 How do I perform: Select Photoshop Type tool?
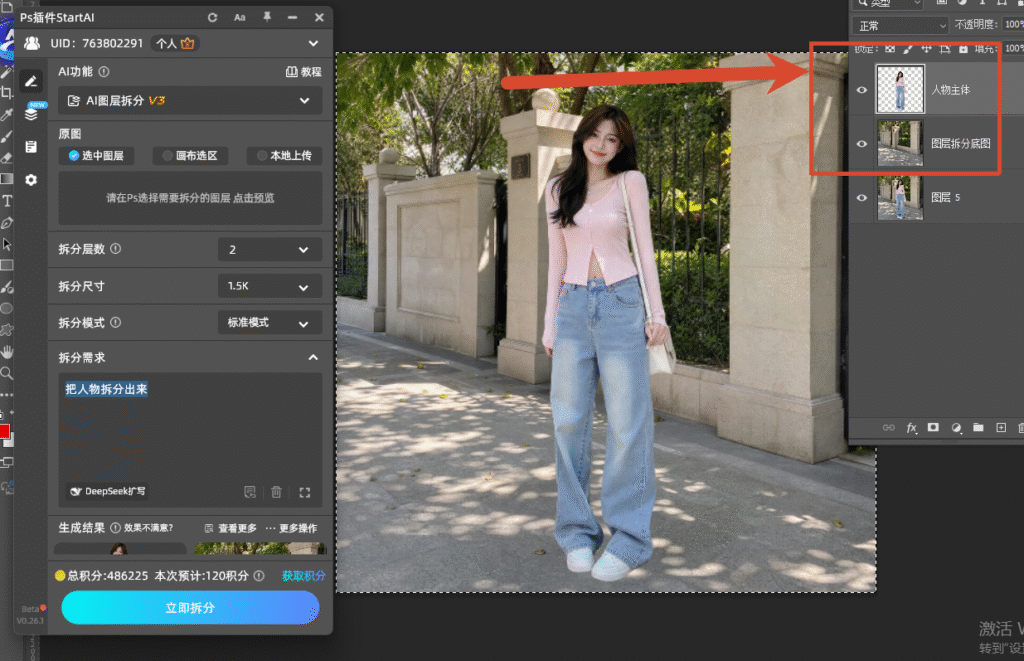click(x=7, y=201)
